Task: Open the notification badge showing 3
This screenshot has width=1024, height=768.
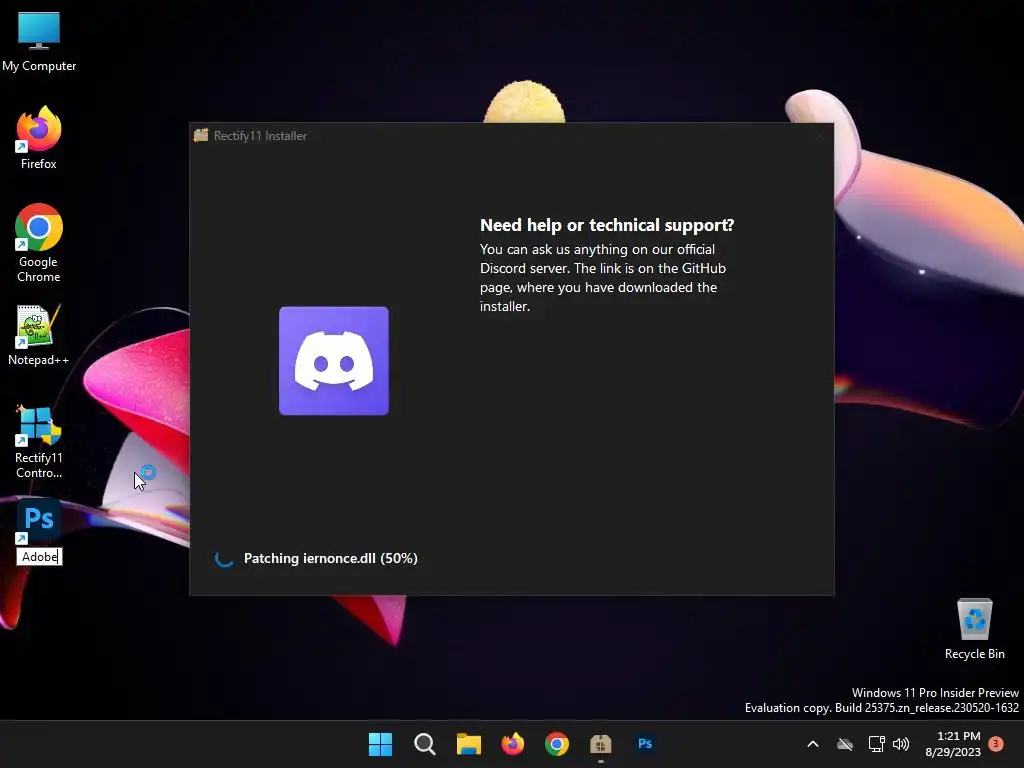Action: pyautogui.click(x=996, y=743)
